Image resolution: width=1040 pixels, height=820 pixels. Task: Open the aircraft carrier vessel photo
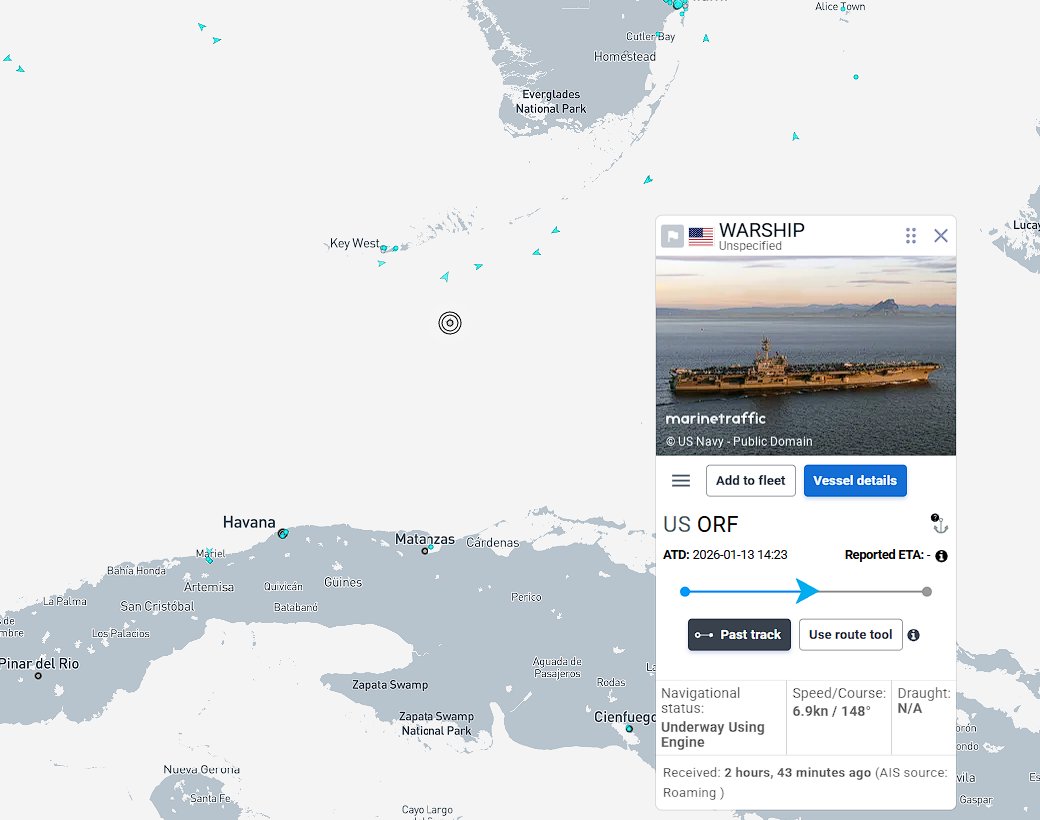[805, 355]
